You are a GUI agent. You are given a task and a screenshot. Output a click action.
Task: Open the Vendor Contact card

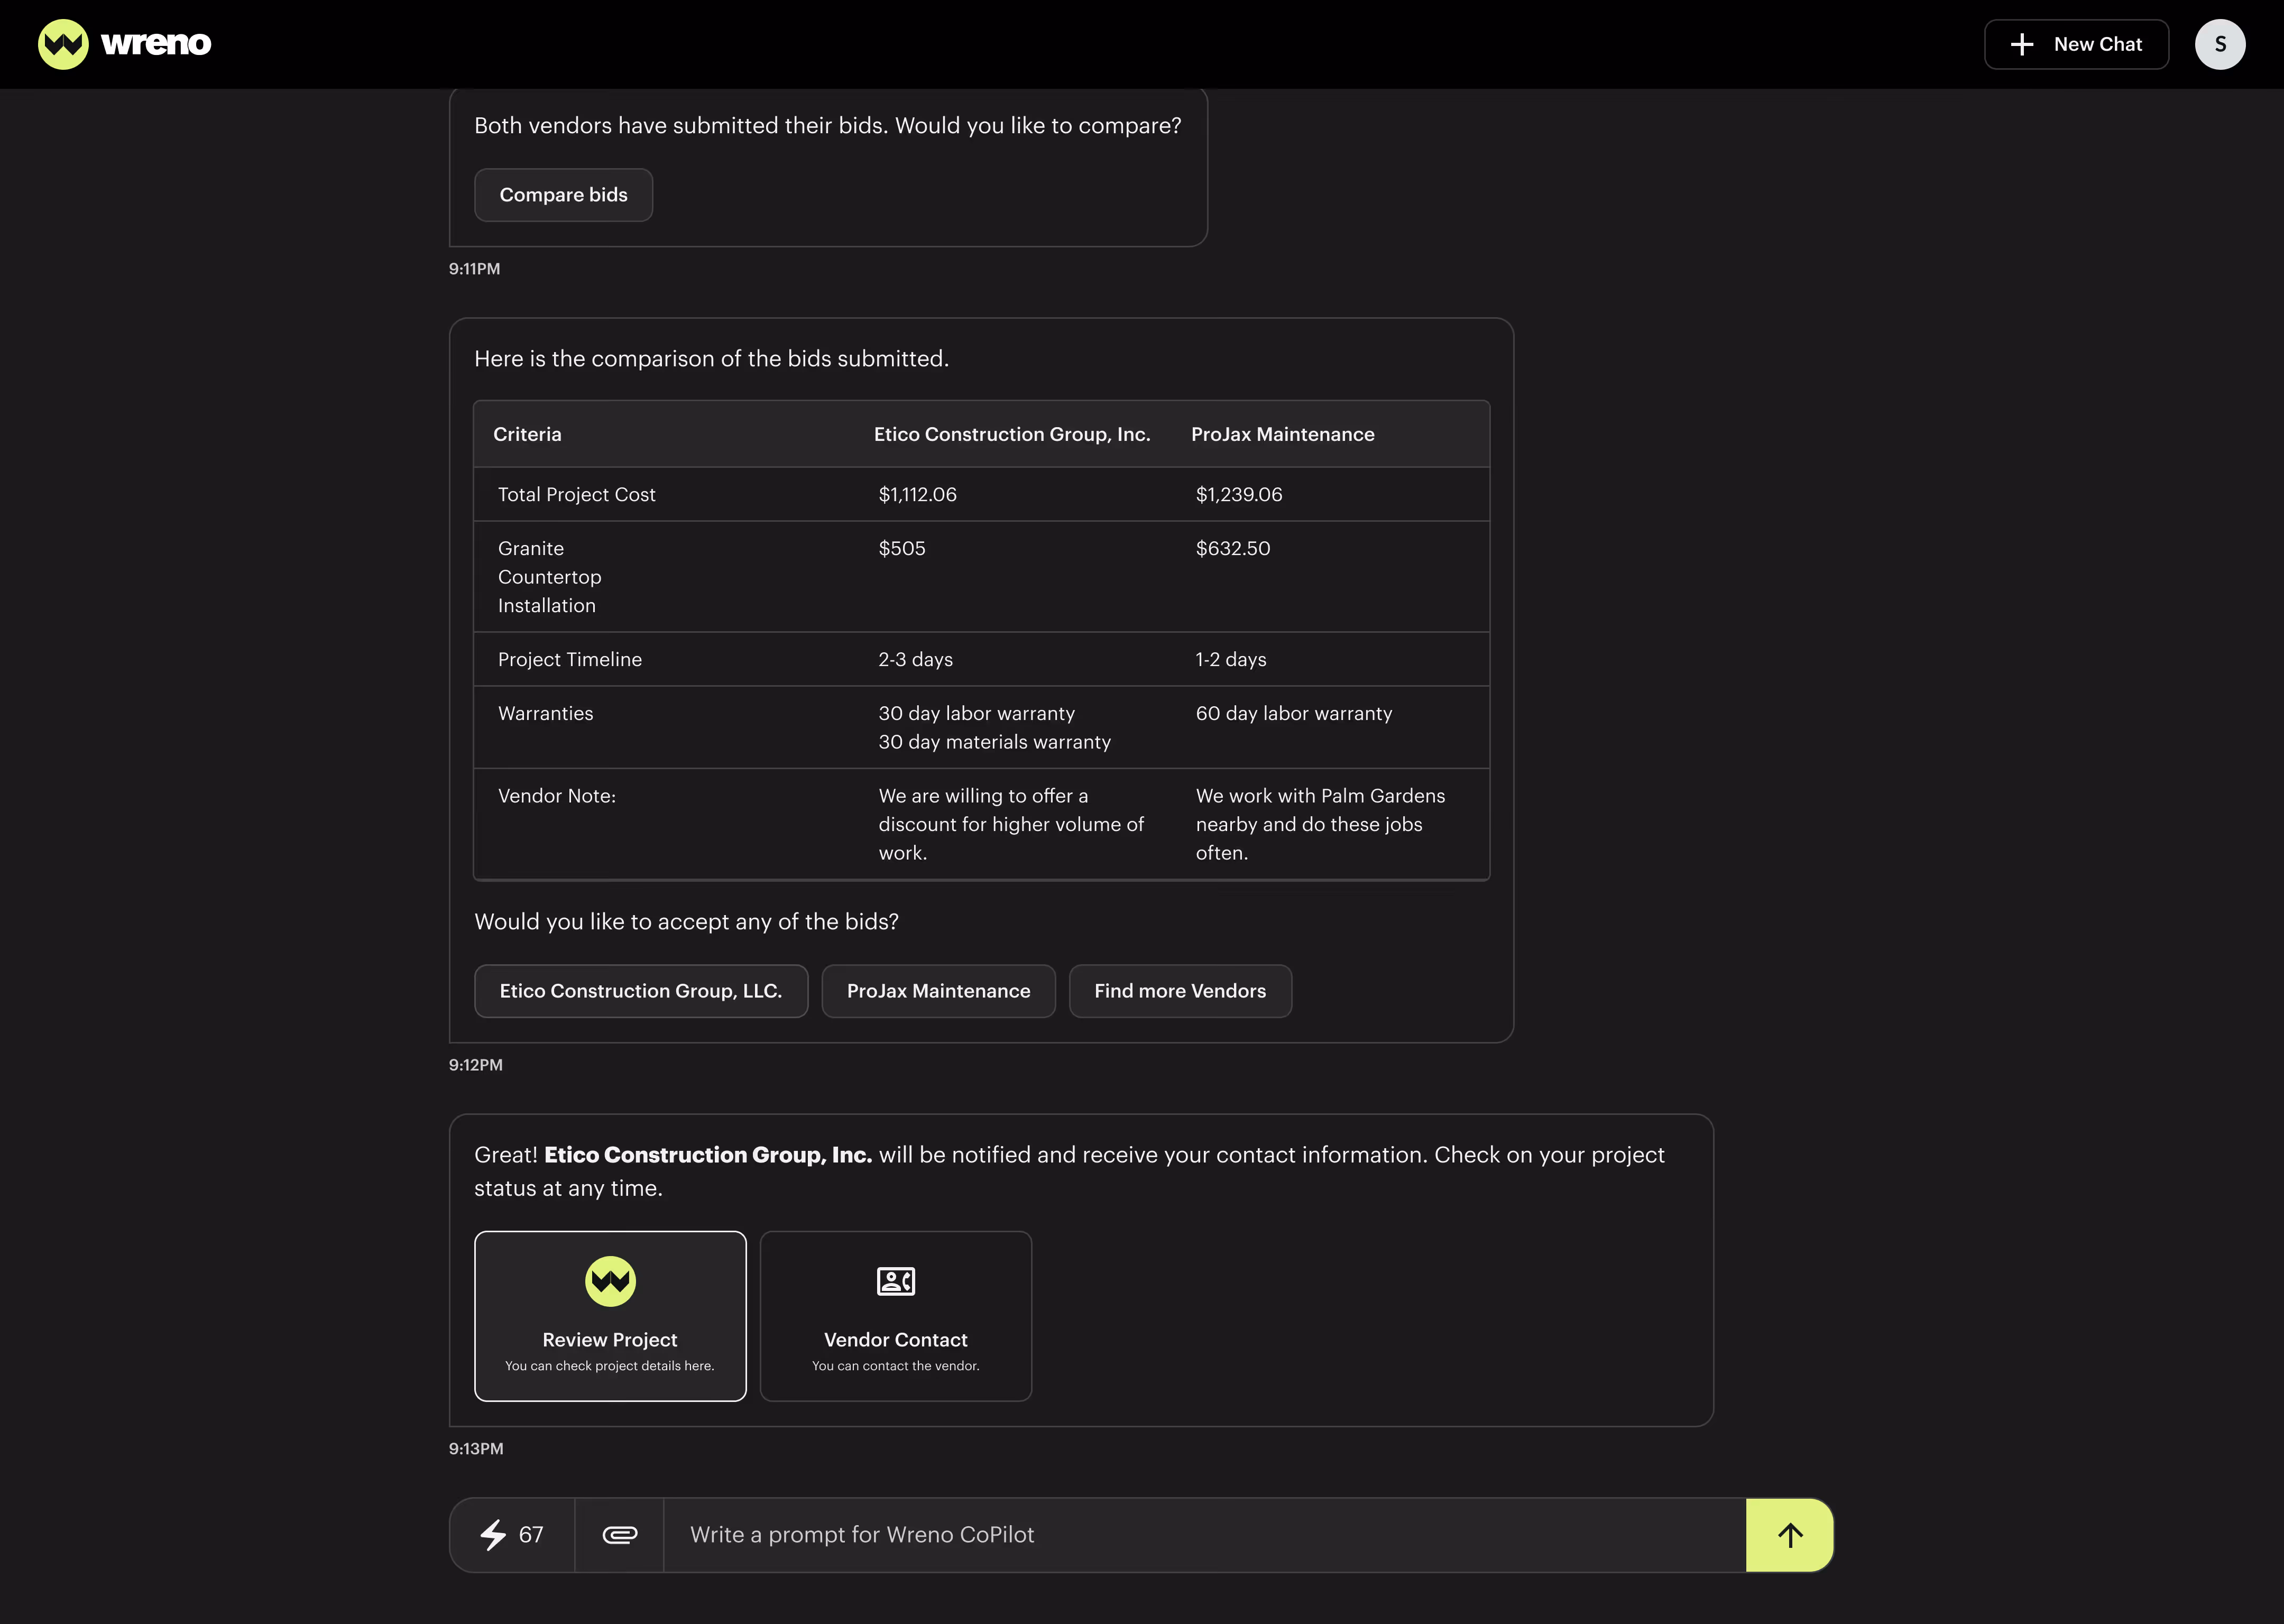tap(895, 1316)
